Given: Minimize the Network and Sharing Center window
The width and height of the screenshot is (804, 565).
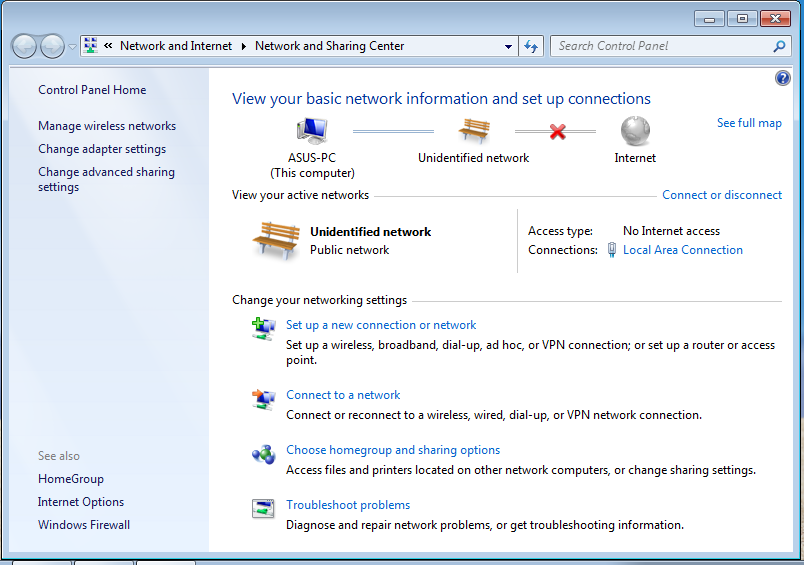Looking at the screenshot, I should pos(709,19).
